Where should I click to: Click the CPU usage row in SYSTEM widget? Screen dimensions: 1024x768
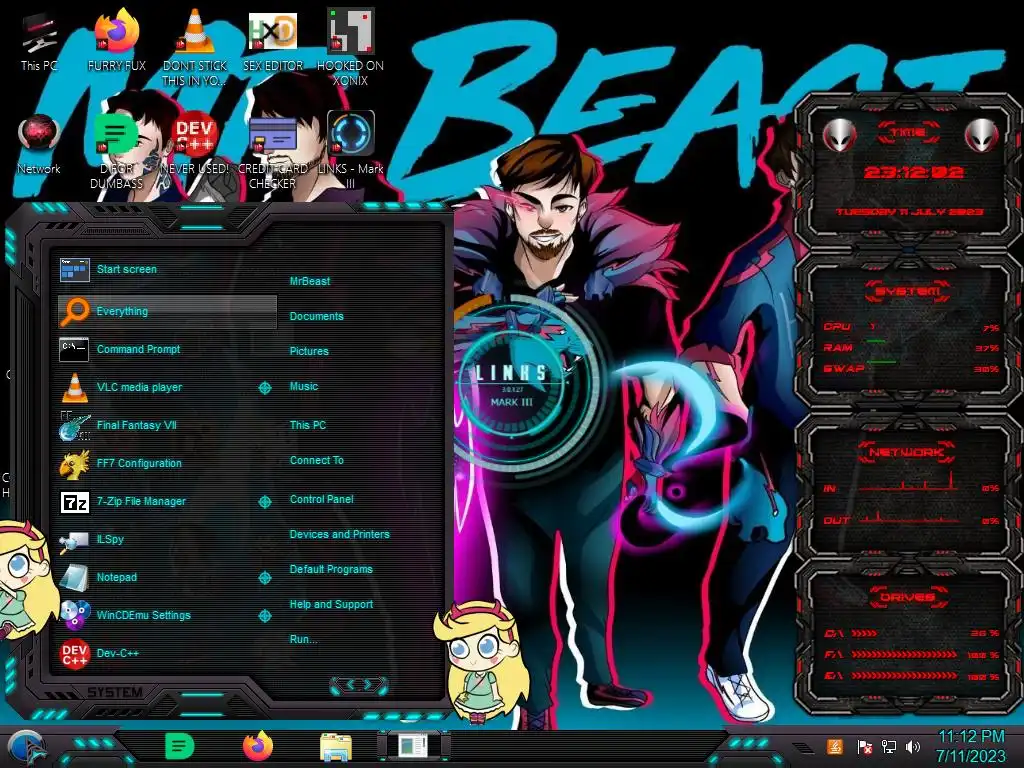tap(910, 327)
